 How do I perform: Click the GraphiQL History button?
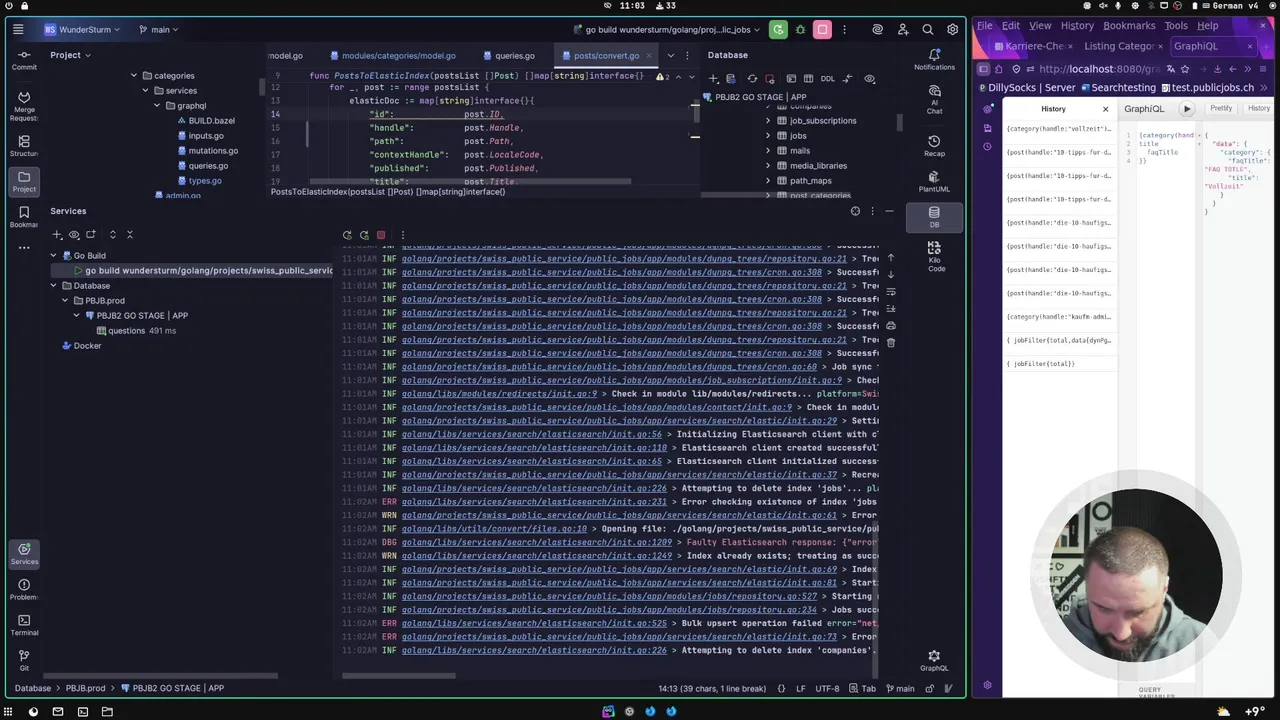pyautogui.click(x=1259, y=108)
